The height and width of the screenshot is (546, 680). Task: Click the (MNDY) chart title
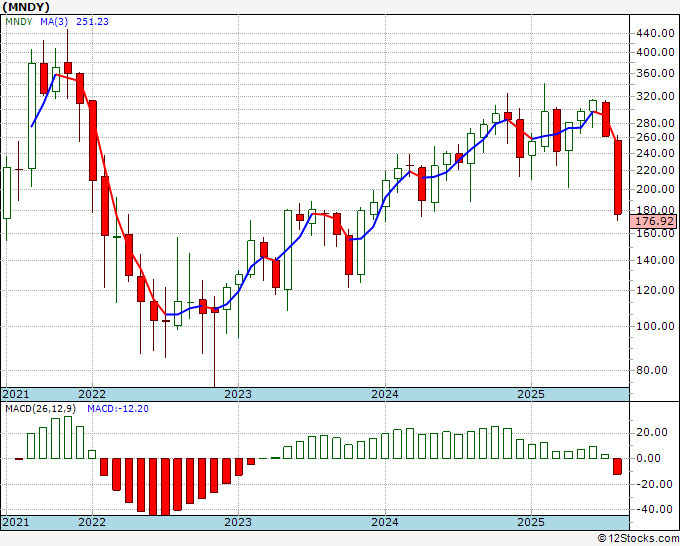click(x=26, y=7)
